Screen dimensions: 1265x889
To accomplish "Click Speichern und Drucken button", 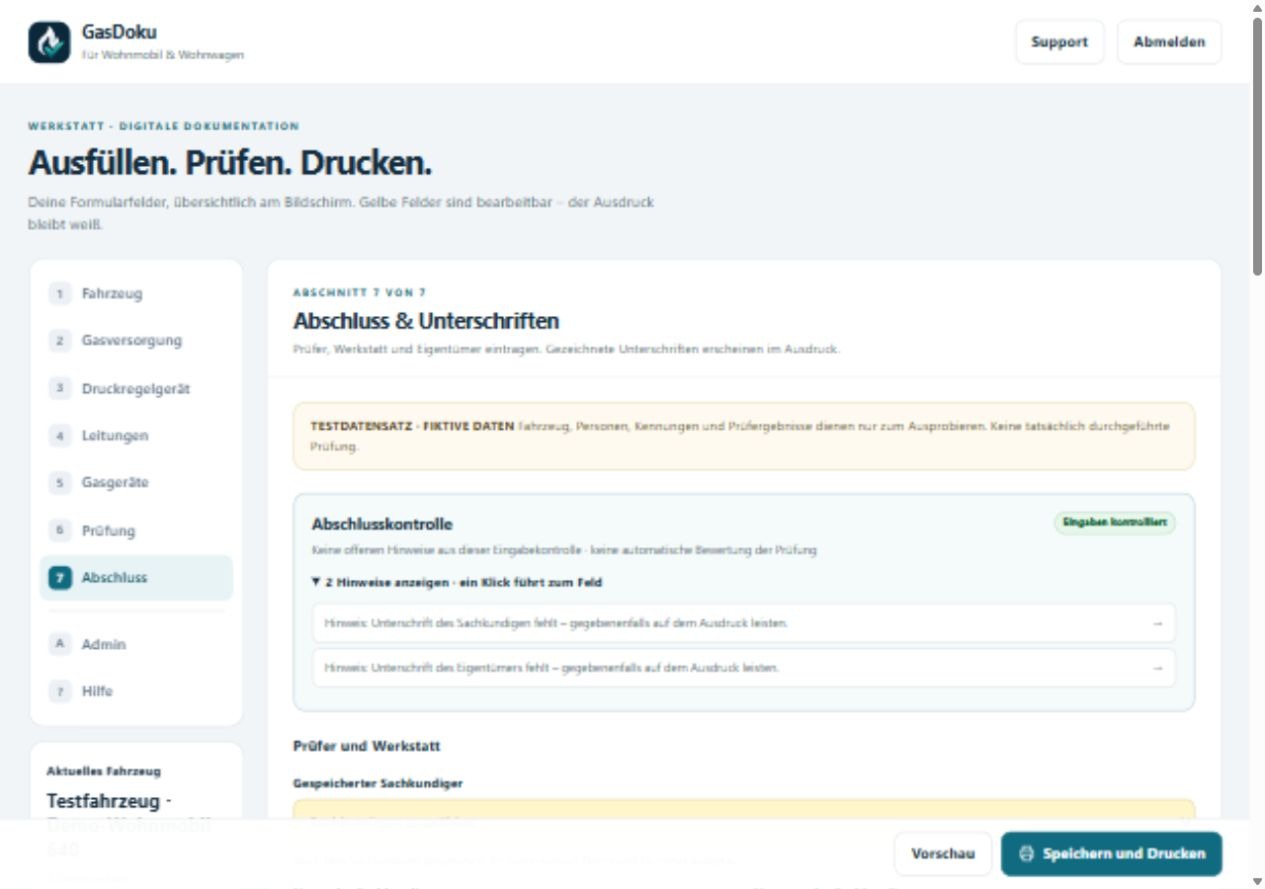I will [x=1111, y=854].
